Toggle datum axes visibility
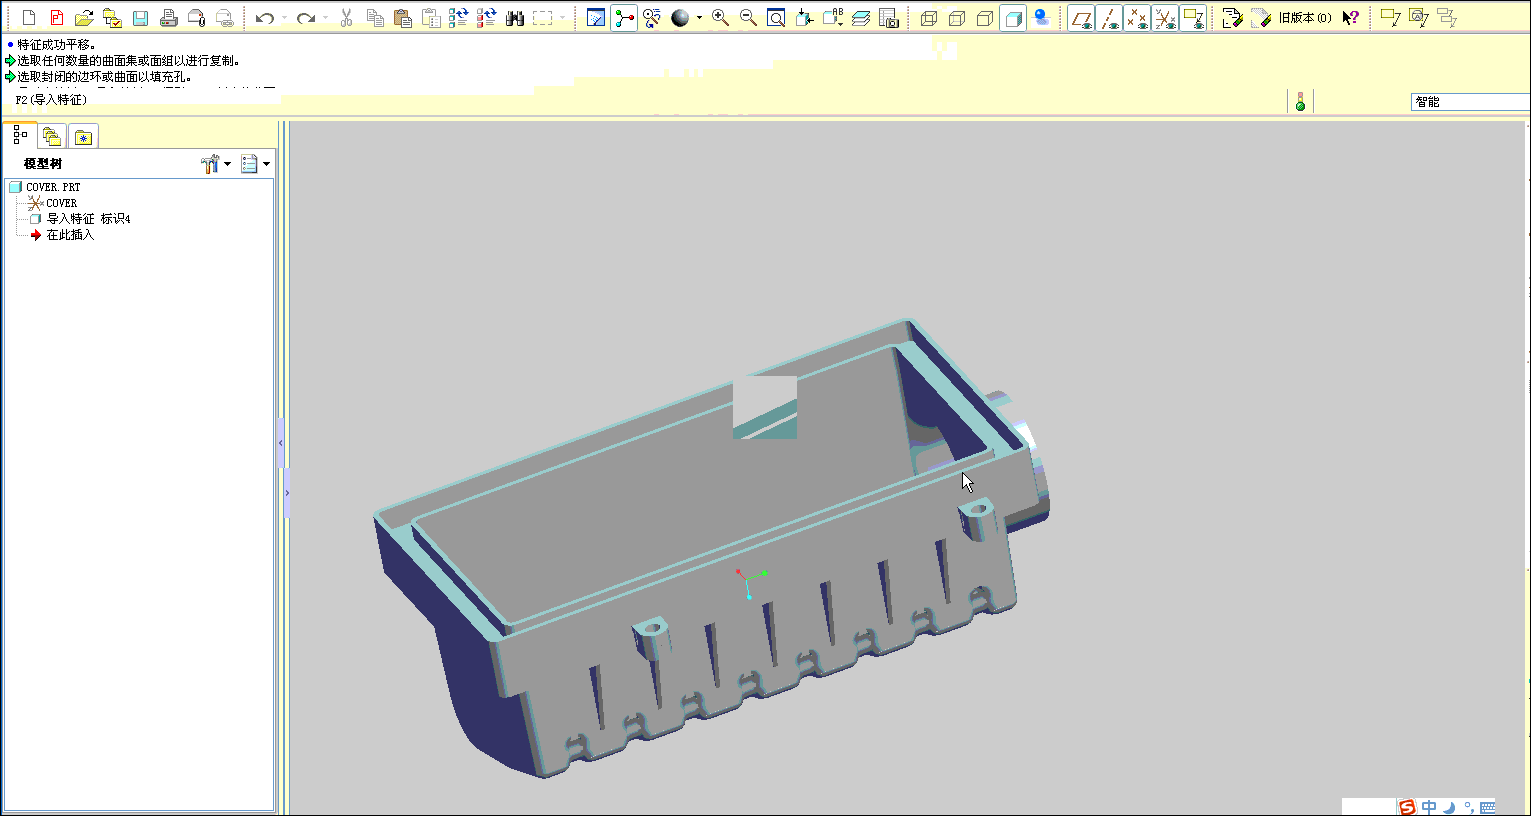This screenshot has height=816, width=1531. tap(1109, 18)
